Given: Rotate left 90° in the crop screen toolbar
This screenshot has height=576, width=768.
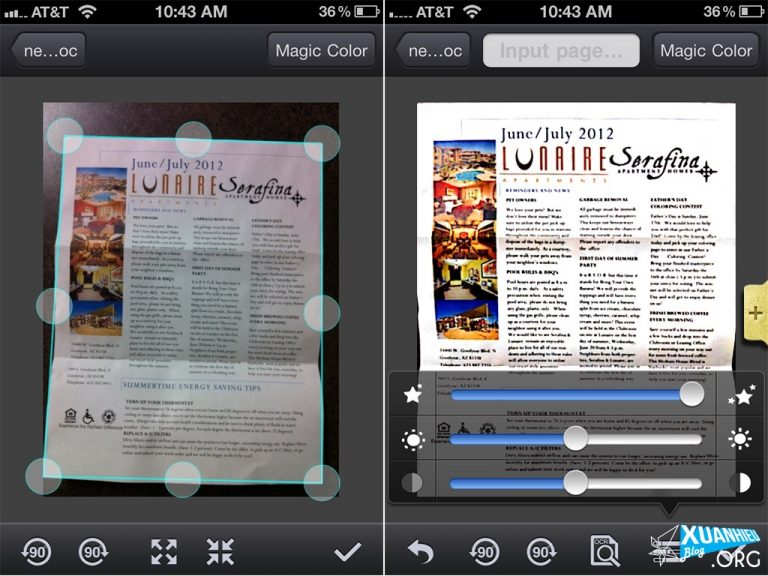Looking at the screenshot, I should 36,552.
